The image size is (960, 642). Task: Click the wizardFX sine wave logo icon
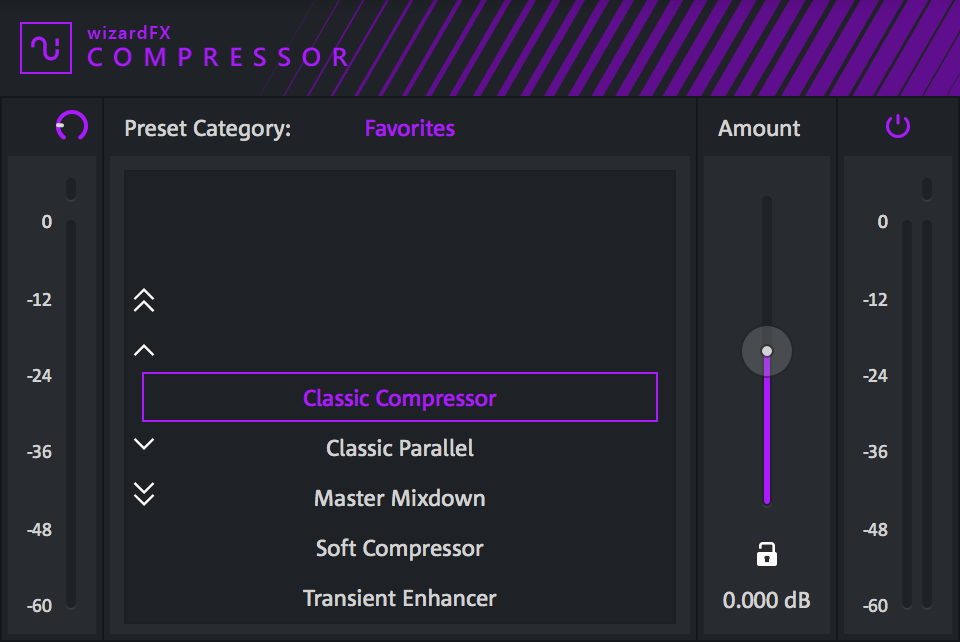46,47
